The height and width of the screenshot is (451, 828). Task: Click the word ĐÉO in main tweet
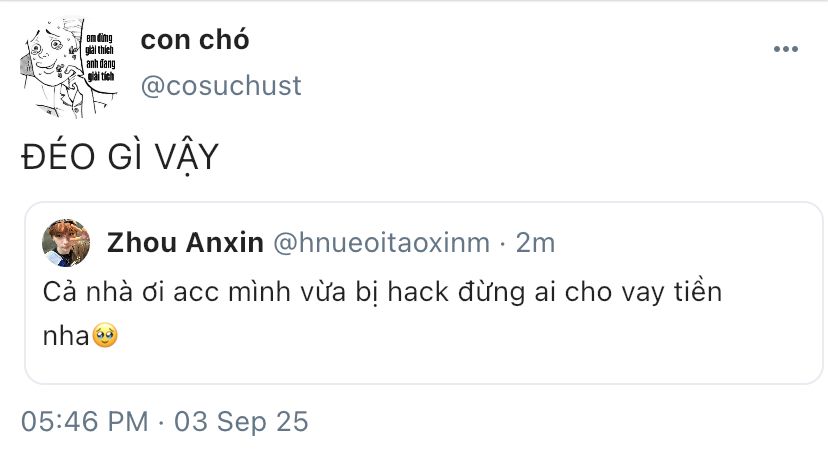[59, 157]
